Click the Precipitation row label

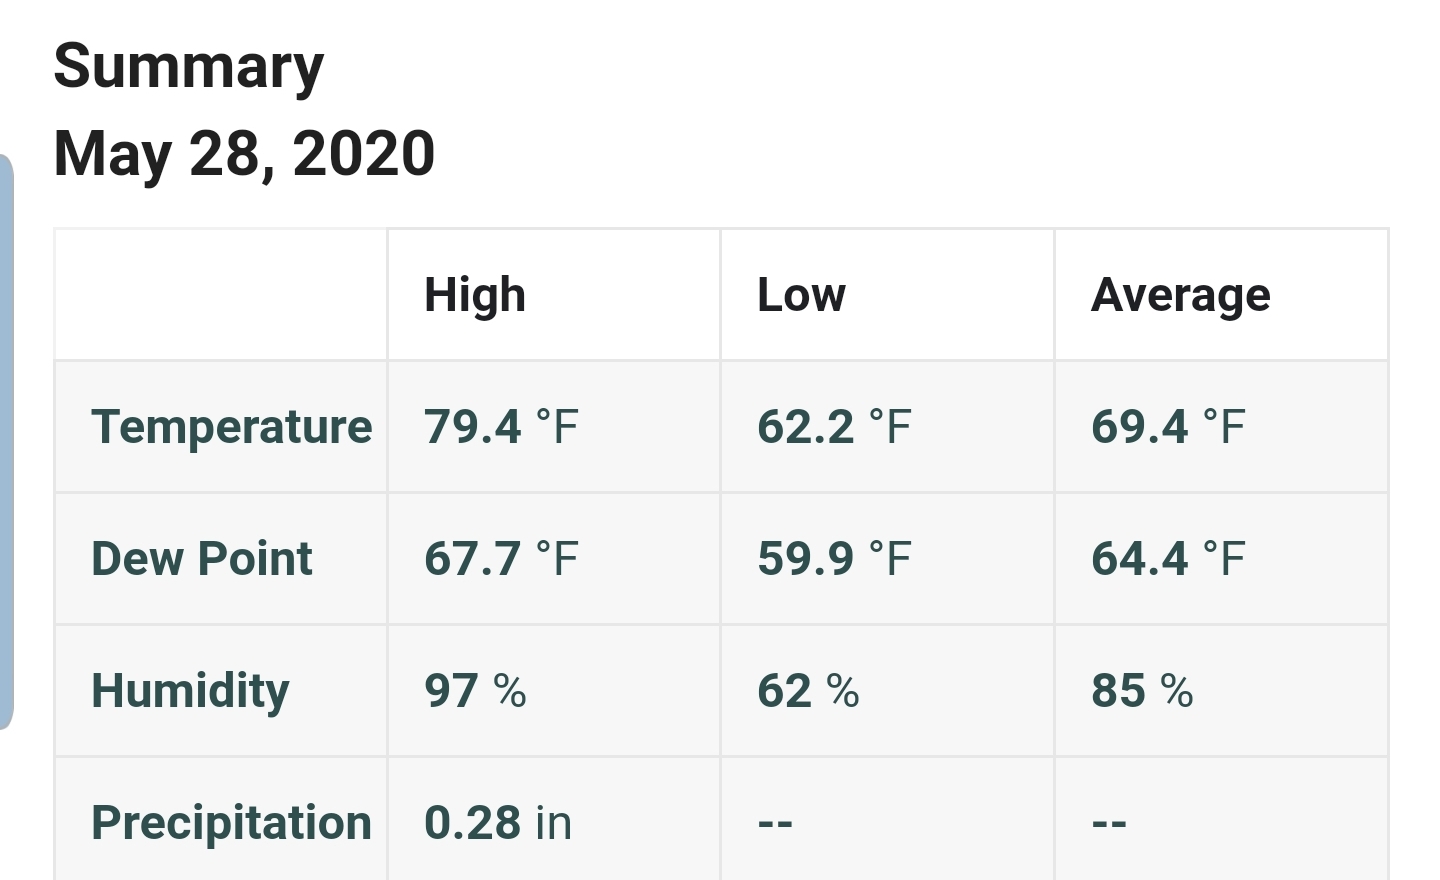[x=231, y=823]
